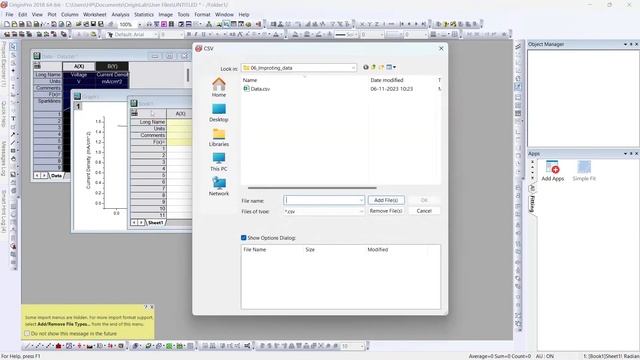This screenshot has height=360, width=640.
Task: Open the Plot menu
Action: click(52, 14)
